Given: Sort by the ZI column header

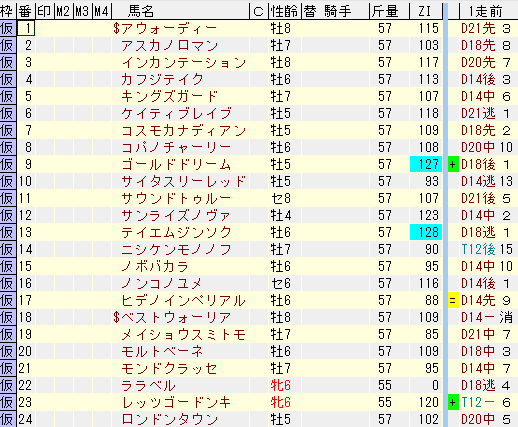Looking at the screenshot, I should (x=426, y=11).
